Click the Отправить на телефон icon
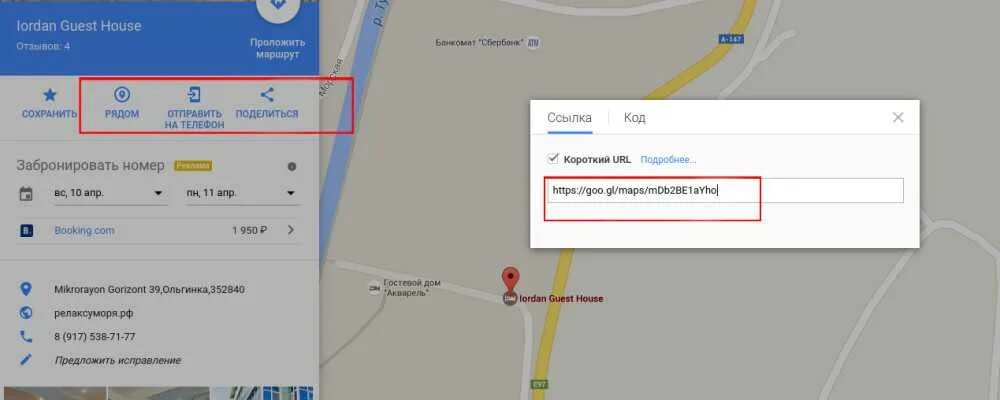Viewport: 1000px width, 400px height. pyautogui.click(x=194, y=95)
